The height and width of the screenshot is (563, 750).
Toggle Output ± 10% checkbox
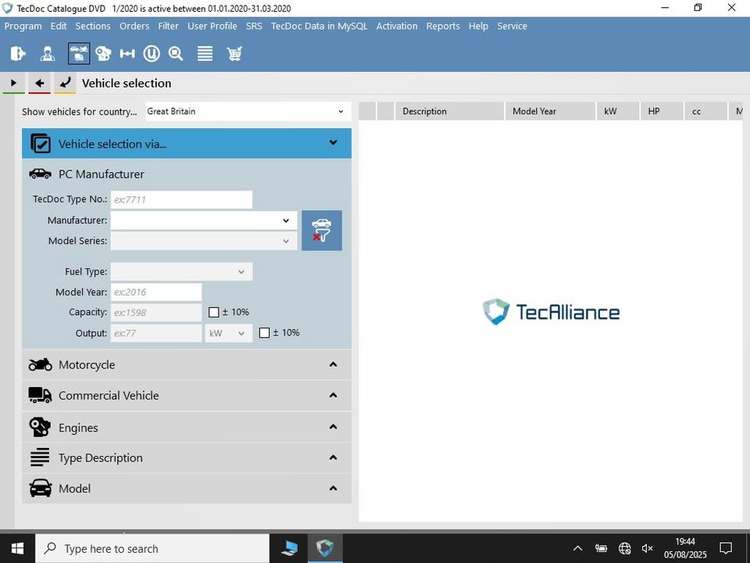point(265,333)
